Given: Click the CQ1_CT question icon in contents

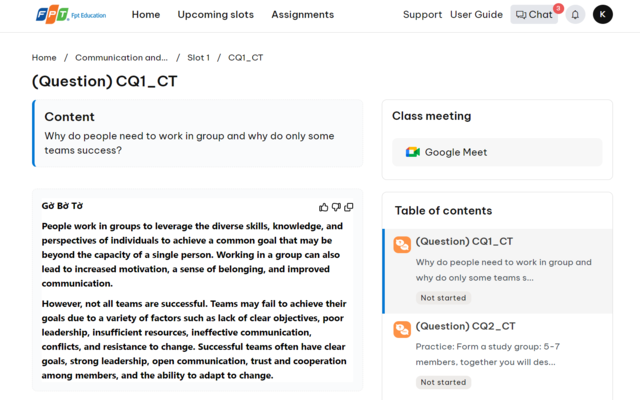Looking at the screenshot, I should click(x=402, y=245).
